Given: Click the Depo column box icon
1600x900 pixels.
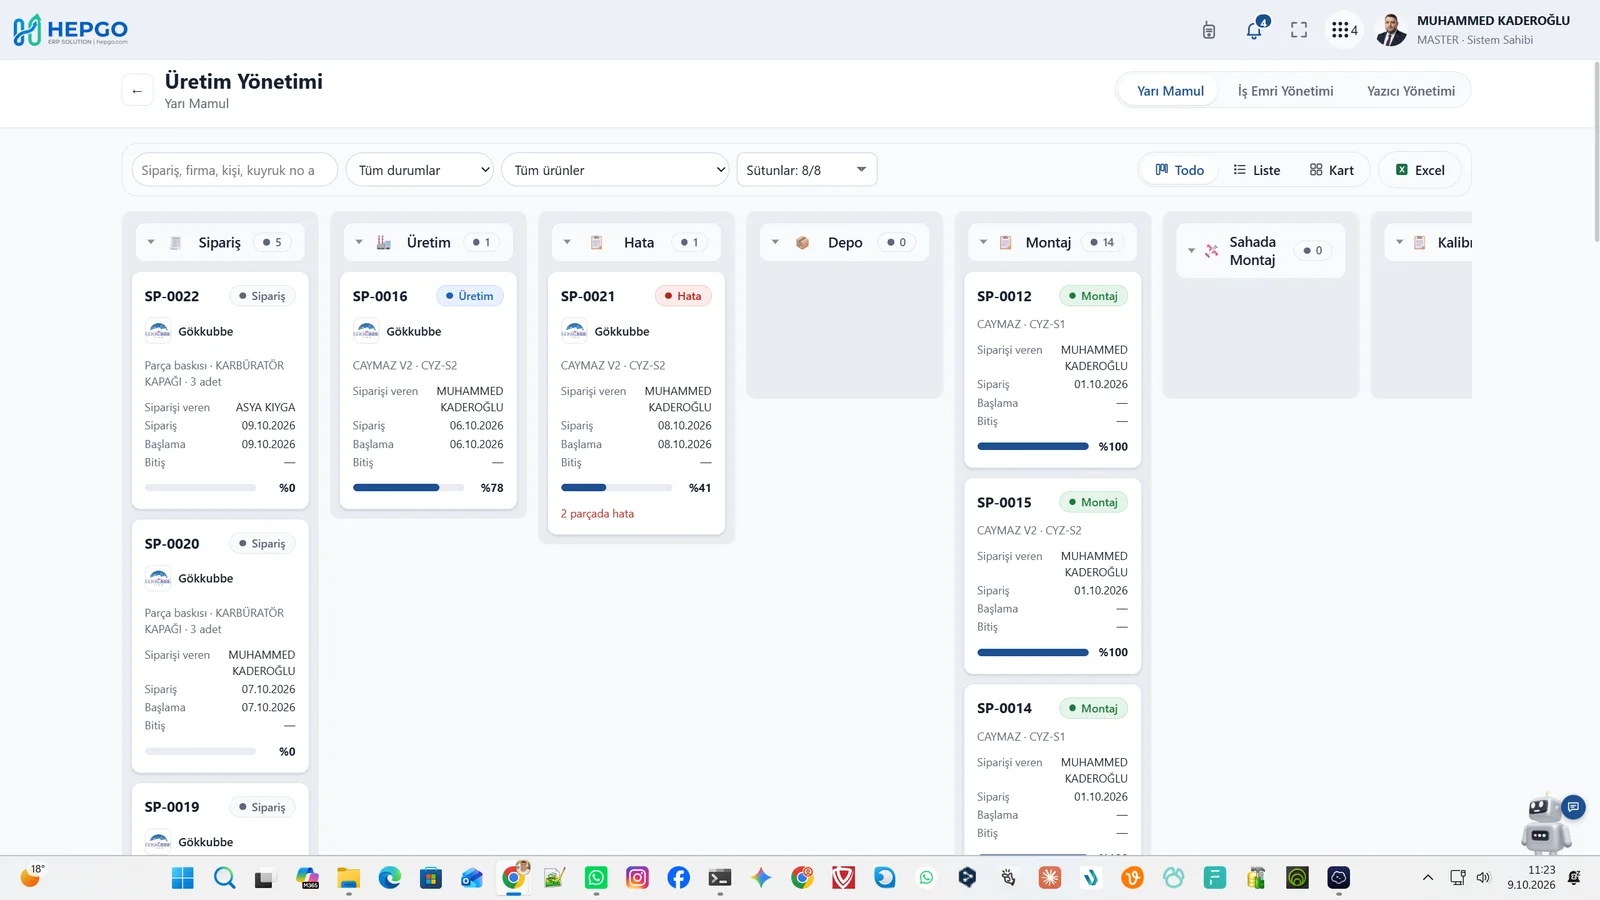Looking at the screenshot, I should 802,242.
